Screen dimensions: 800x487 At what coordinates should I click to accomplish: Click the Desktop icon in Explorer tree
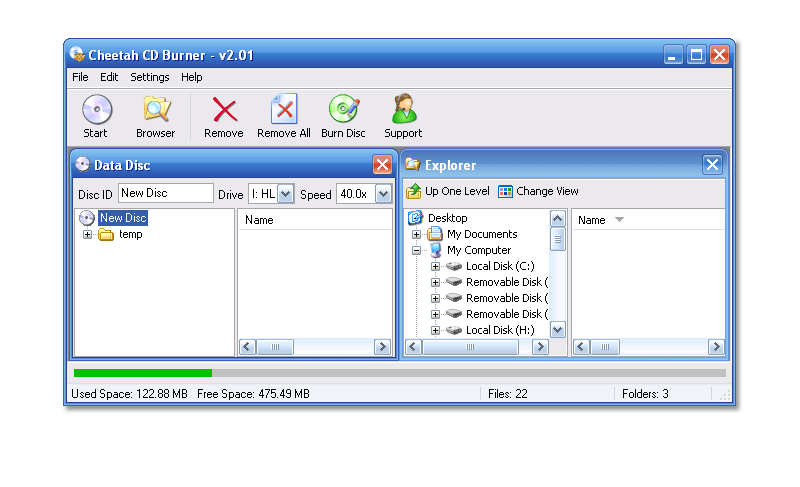[x=415, y=218]
